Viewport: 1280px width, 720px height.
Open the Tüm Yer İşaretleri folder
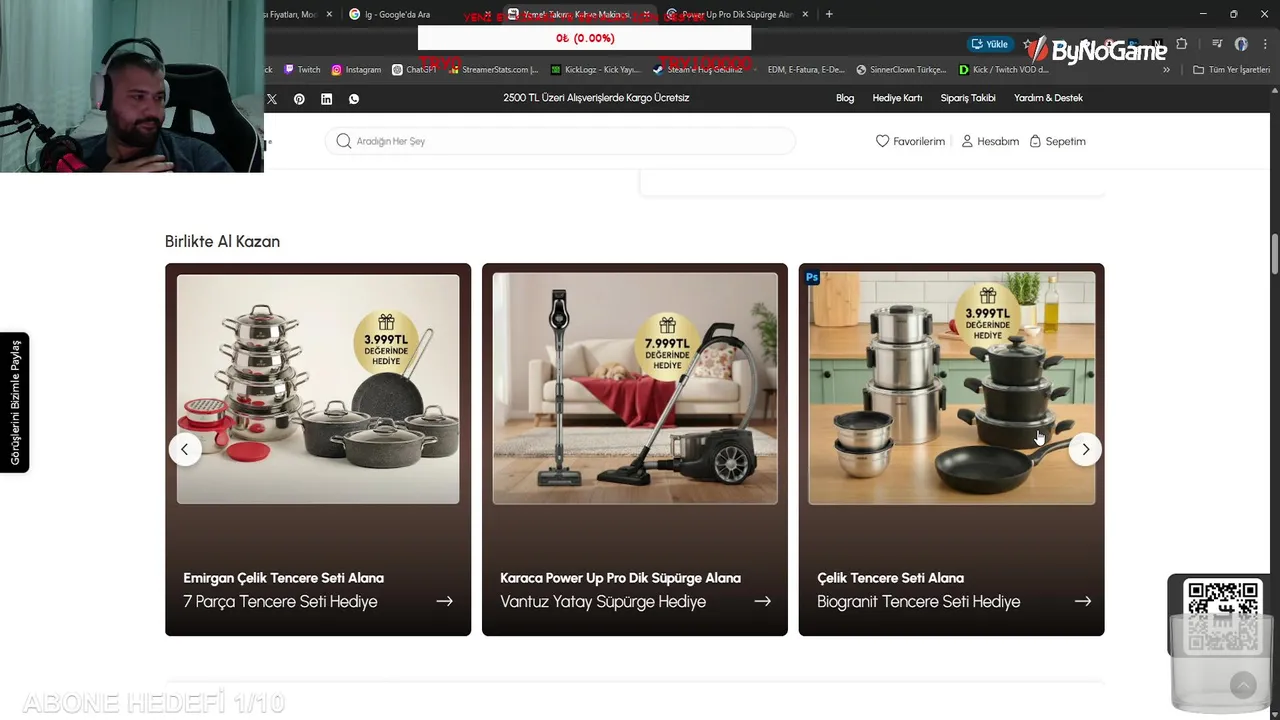coord(1231,70)
